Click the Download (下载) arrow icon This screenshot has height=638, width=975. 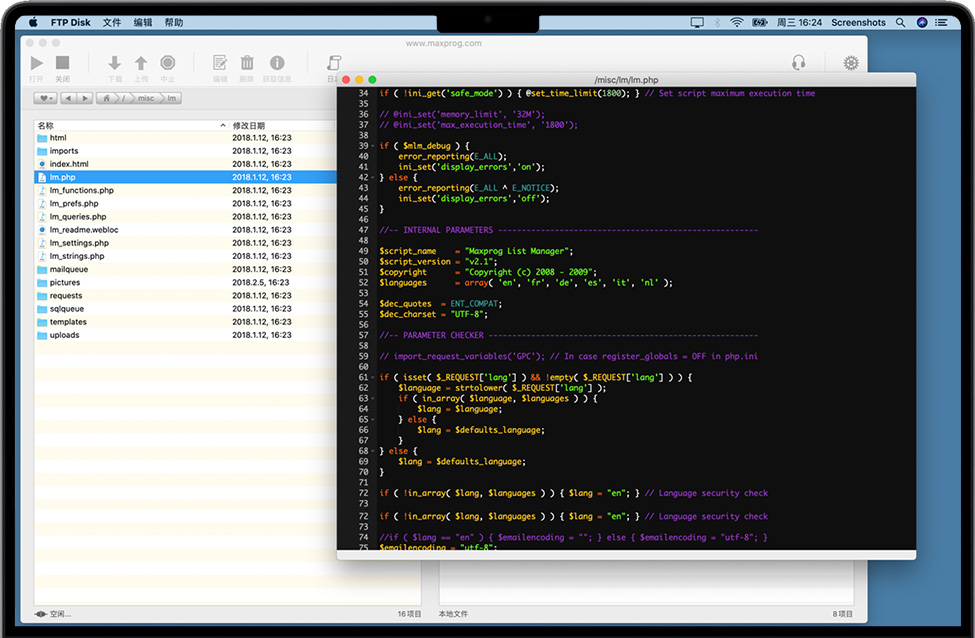[x=114, y=63]
